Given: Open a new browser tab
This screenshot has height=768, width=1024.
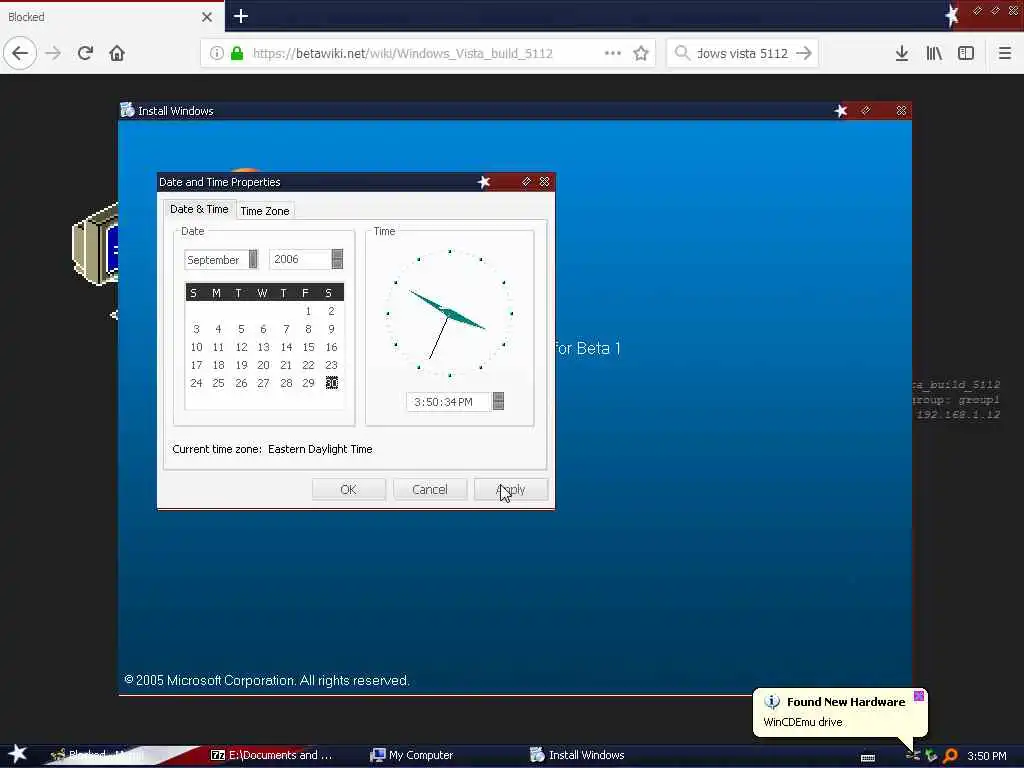Looking at the screenshot, I should click(241, 16).
